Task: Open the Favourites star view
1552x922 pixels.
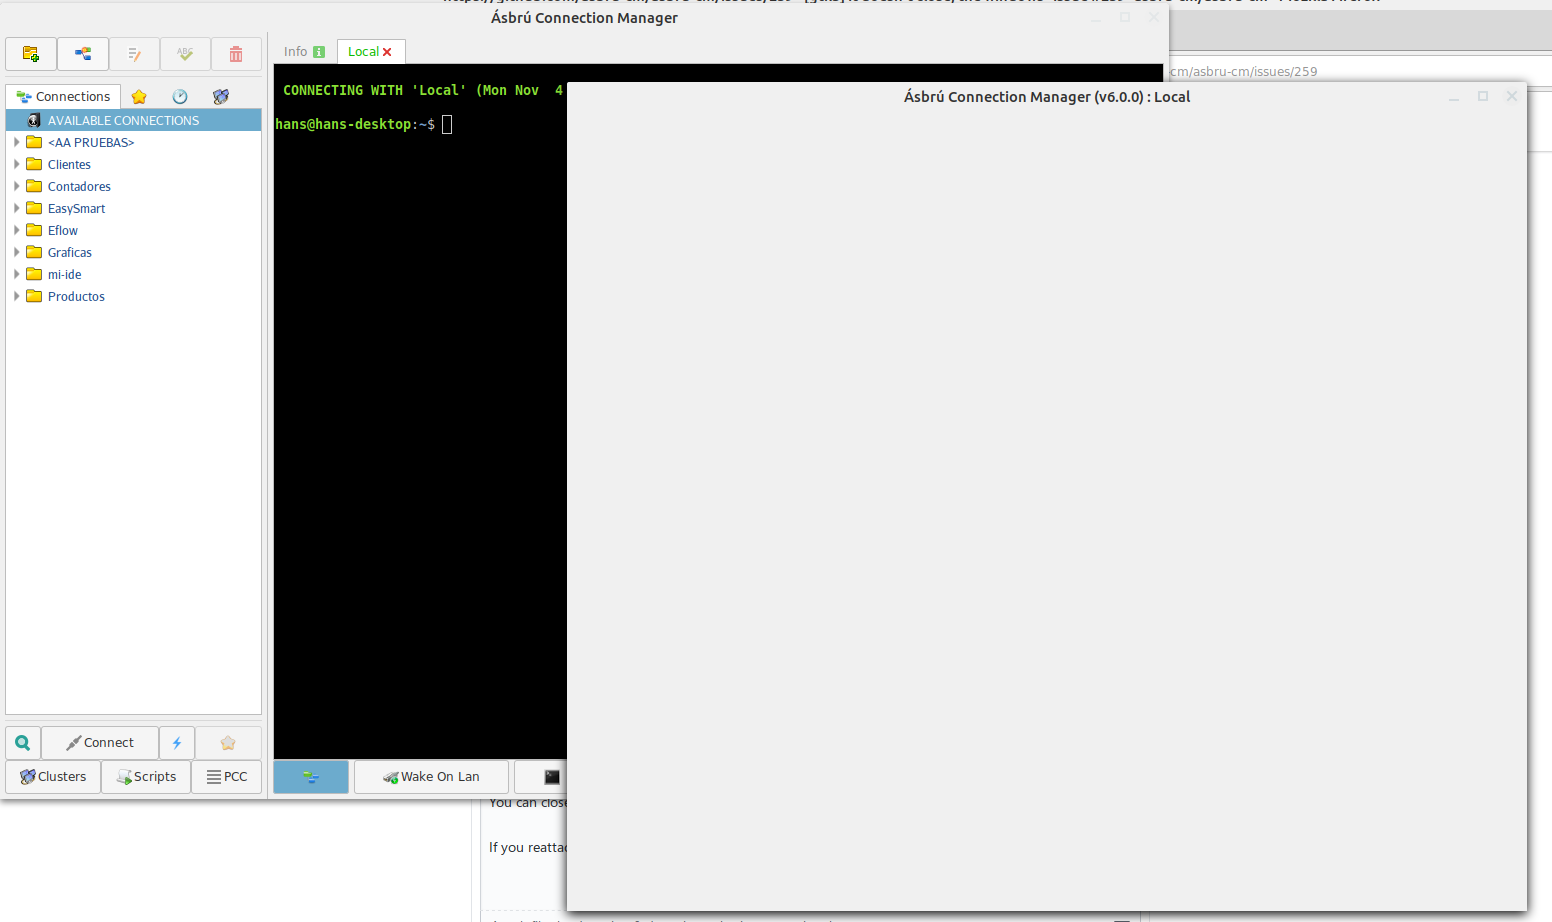Action: [138, 96]
